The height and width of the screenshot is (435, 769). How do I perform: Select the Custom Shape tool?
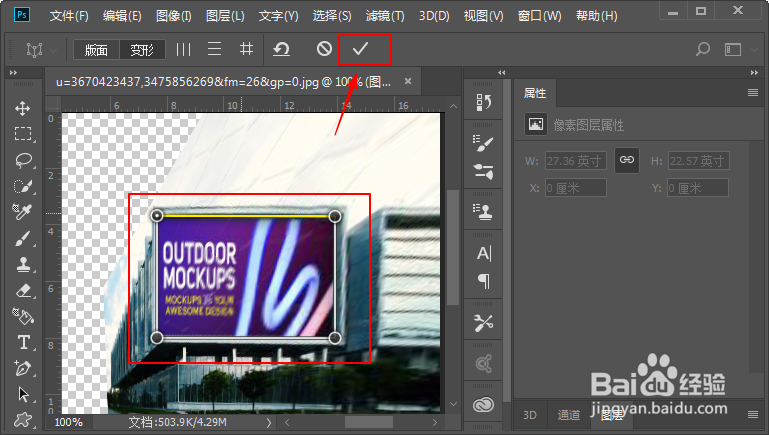coord(23,419)
